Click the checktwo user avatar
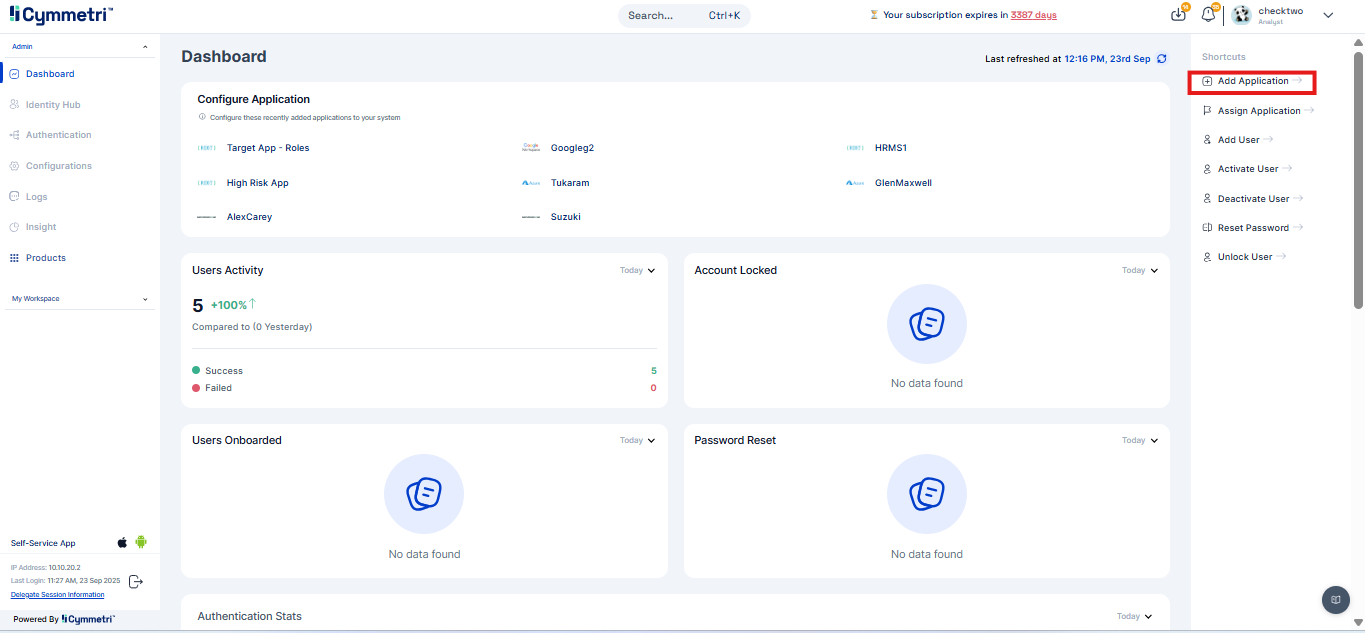The height and width of the screenshot is (633, 1365). (x=1241, y=15)
